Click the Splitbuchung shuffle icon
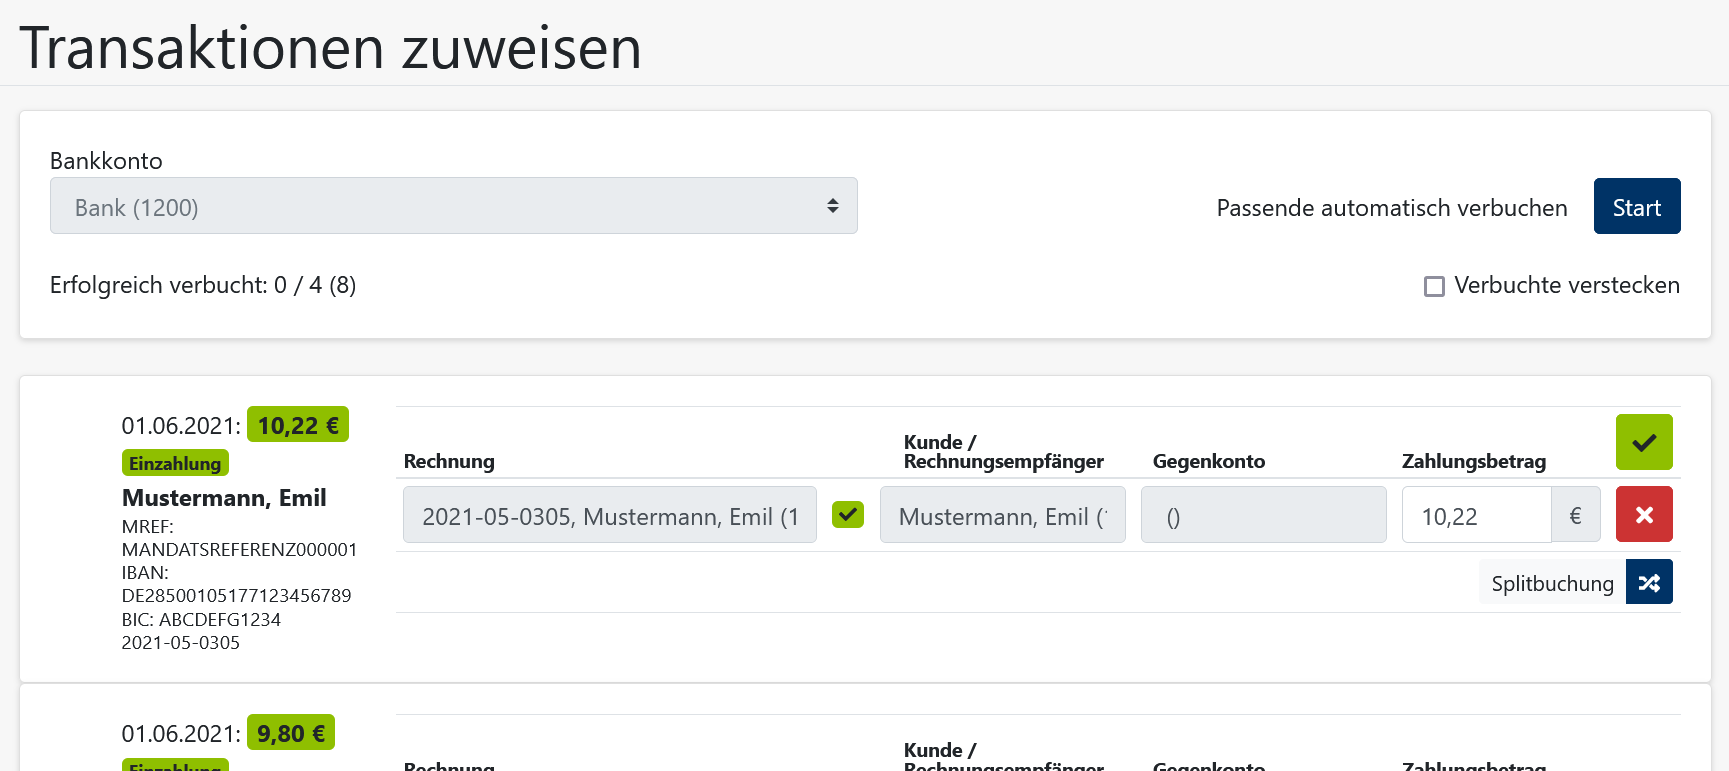1729x771 pixels. point(1649,582)
